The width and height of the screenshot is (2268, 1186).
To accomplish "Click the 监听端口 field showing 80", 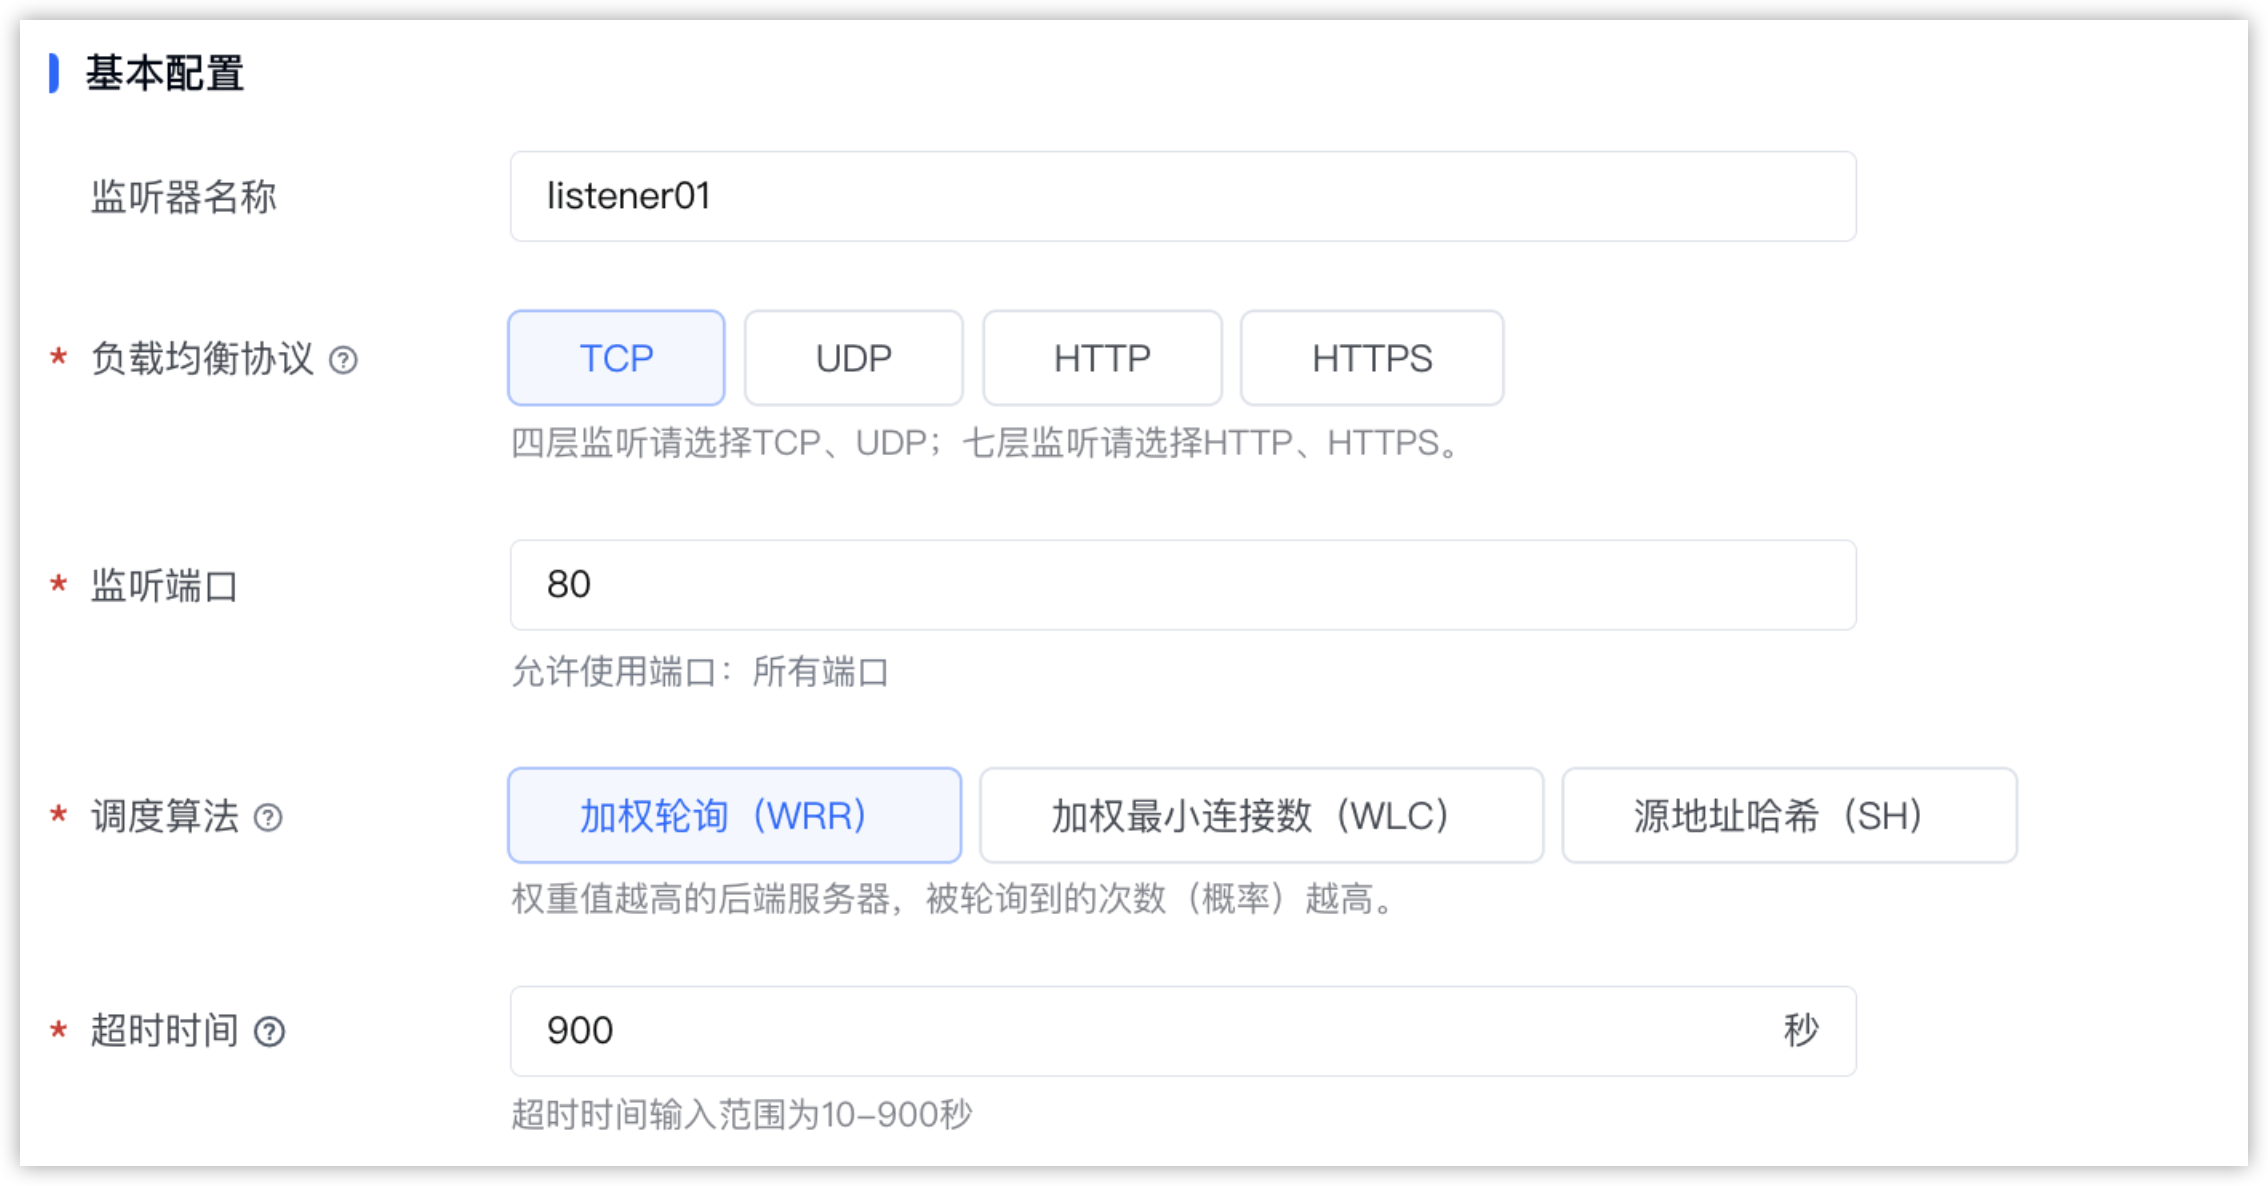I will click(x=1183, y=585).
